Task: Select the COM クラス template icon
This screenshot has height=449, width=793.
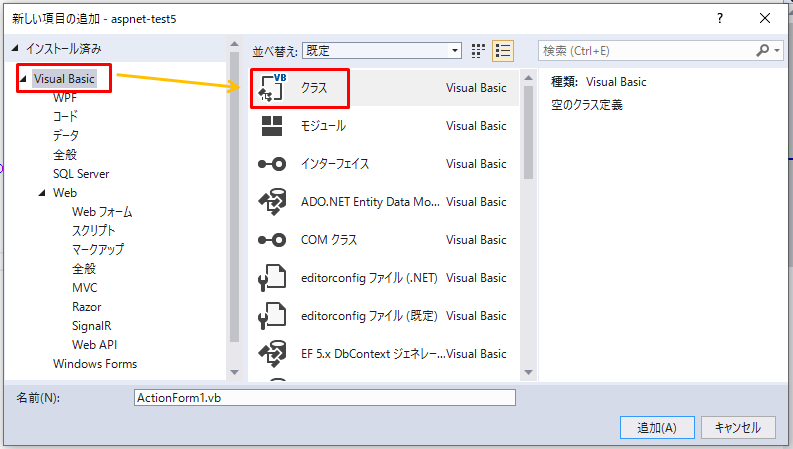Action: 272,240
